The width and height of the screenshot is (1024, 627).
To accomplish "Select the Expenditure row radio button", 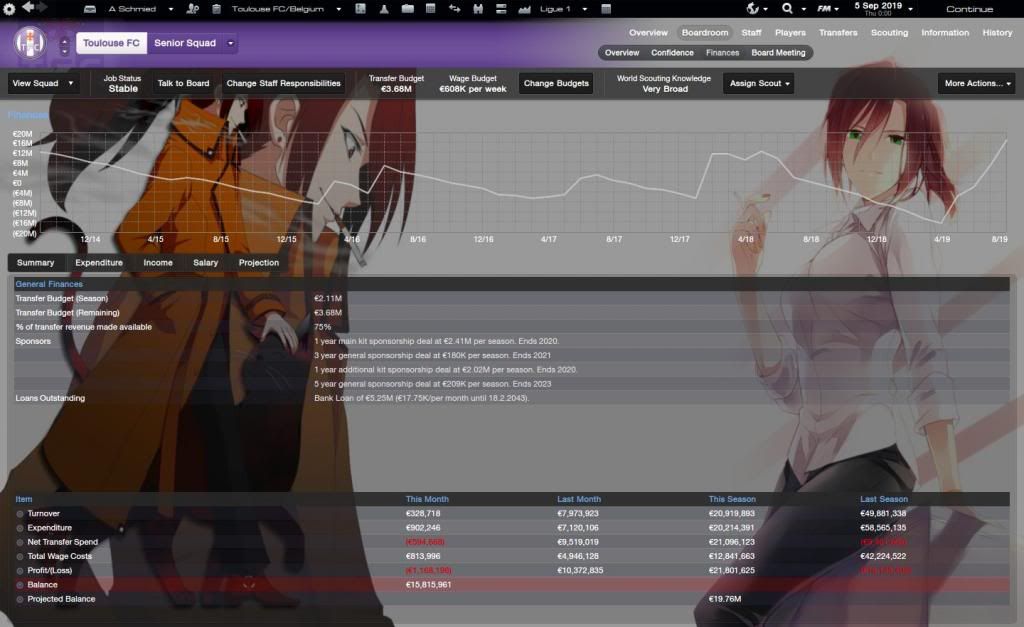I will pos(20,528).
